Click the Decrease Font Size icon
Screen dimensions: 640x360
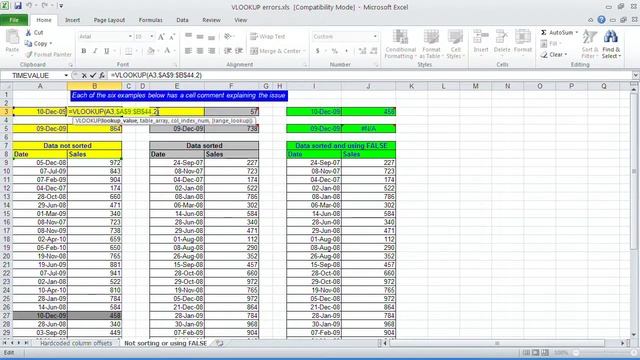click(172, 37)
